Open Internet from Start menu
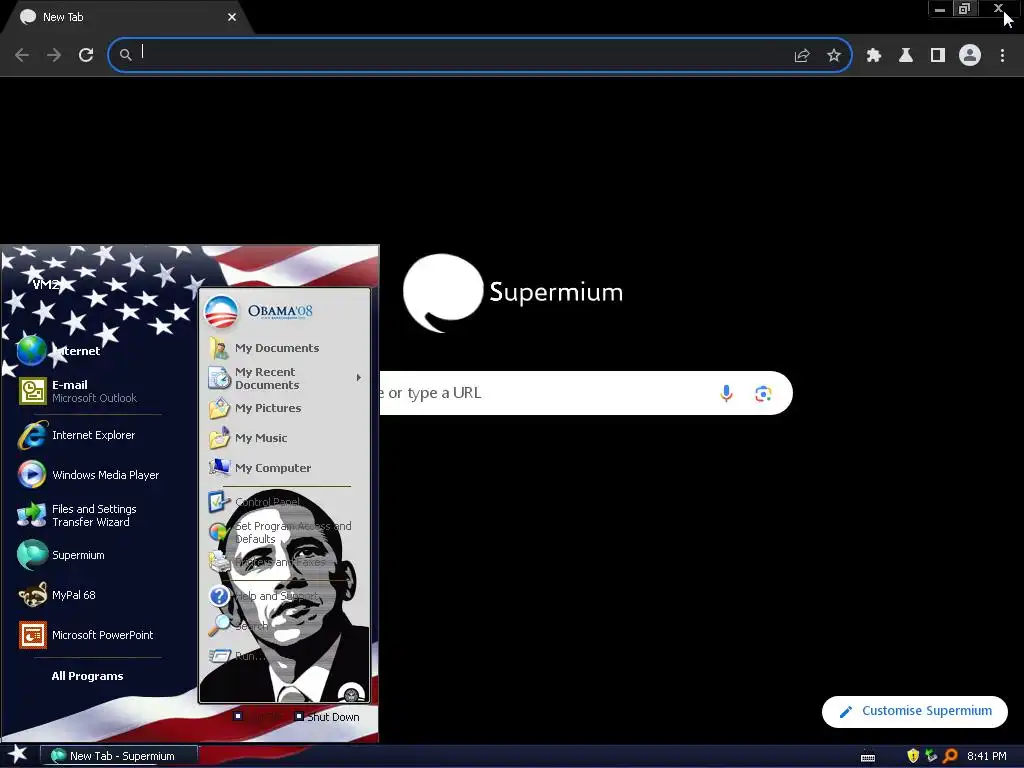Screen dimensions: 1024x768 [x=59, y=351]
